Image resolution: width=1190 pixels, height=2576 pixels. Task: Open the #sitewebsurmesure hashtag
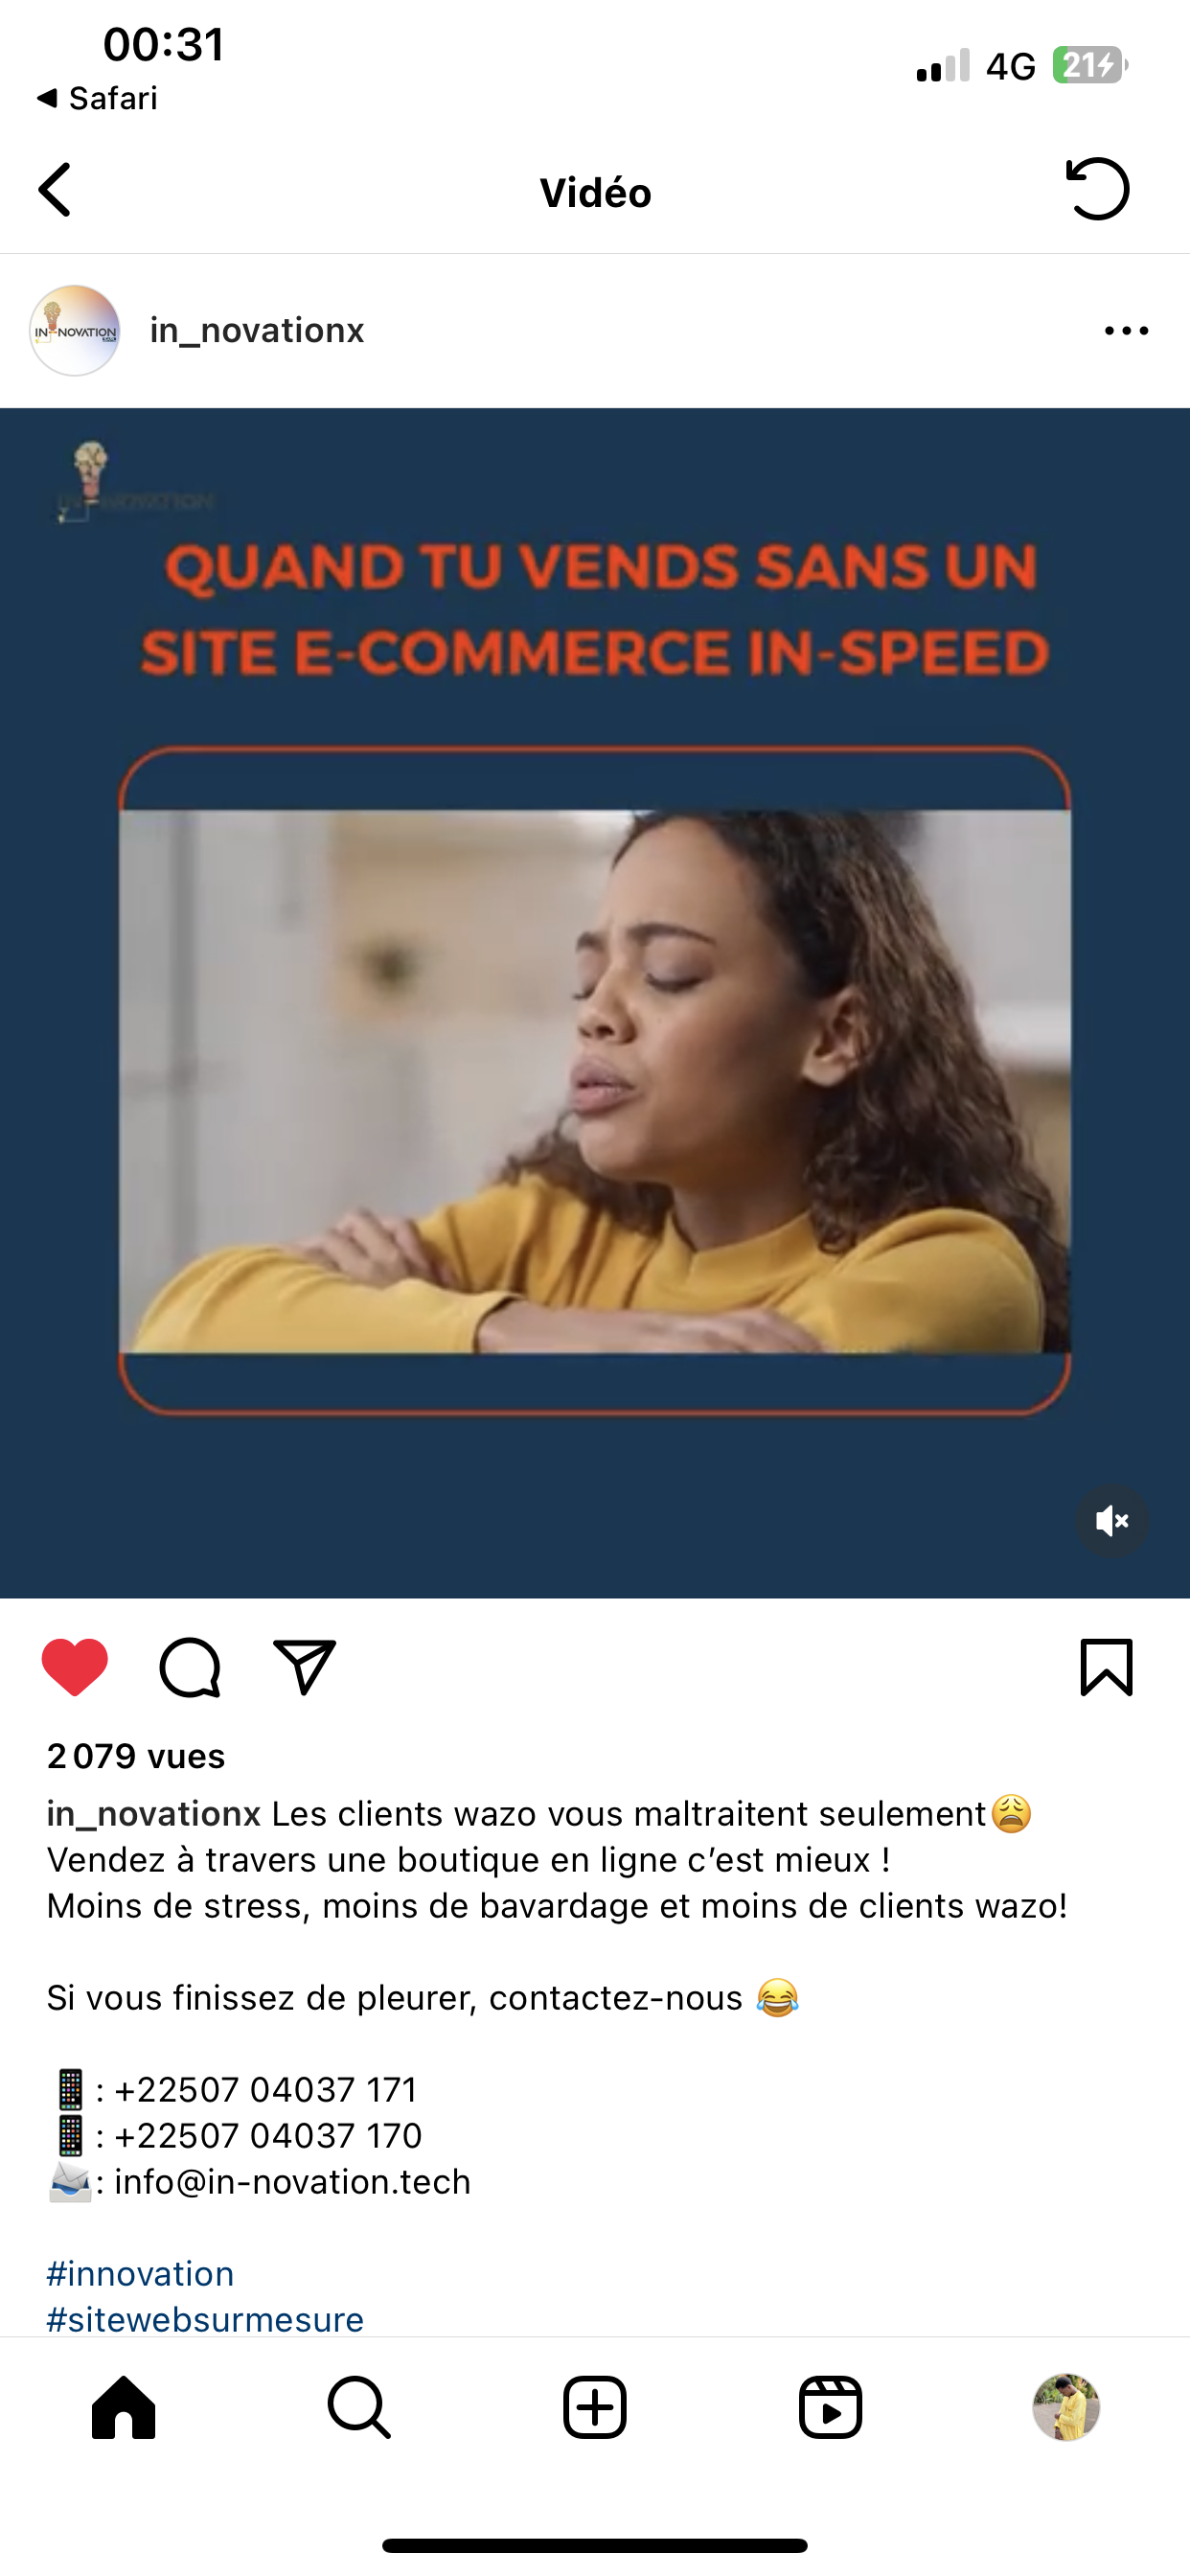(205, 2319)
